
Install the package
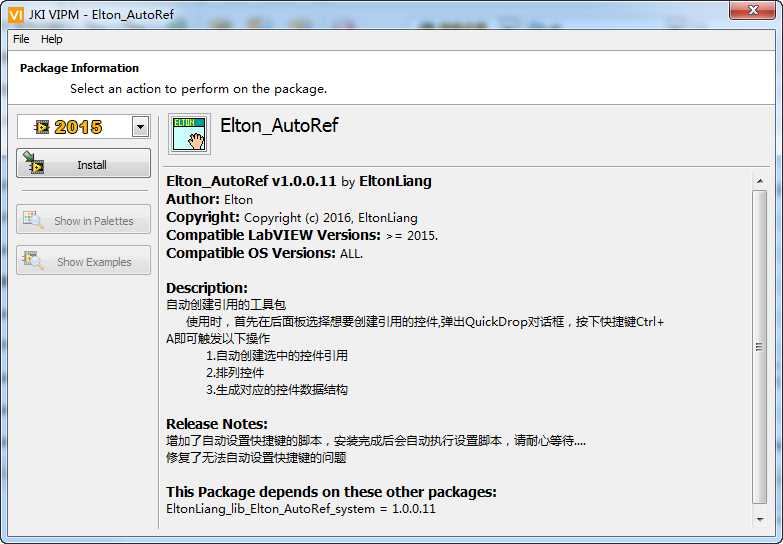tap(83, 163)
